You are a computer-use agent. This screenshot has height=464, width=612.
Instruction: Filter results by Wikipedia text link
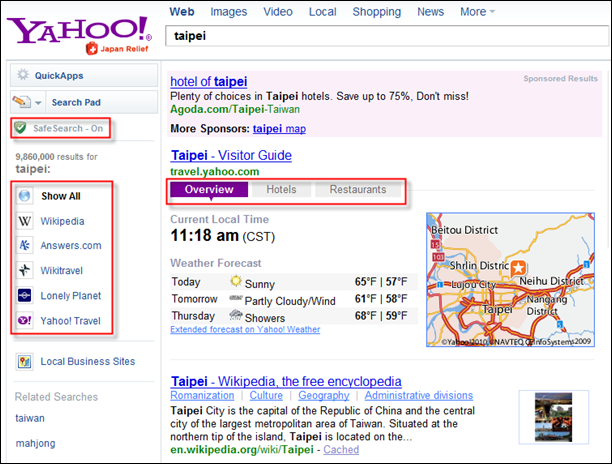coord(62,221)
